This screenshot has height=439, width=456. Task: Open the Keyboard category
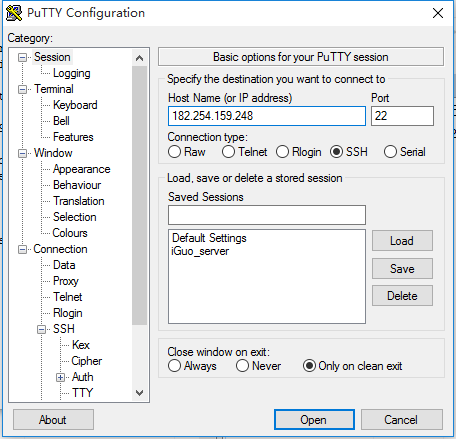click(x=75, y=105)
